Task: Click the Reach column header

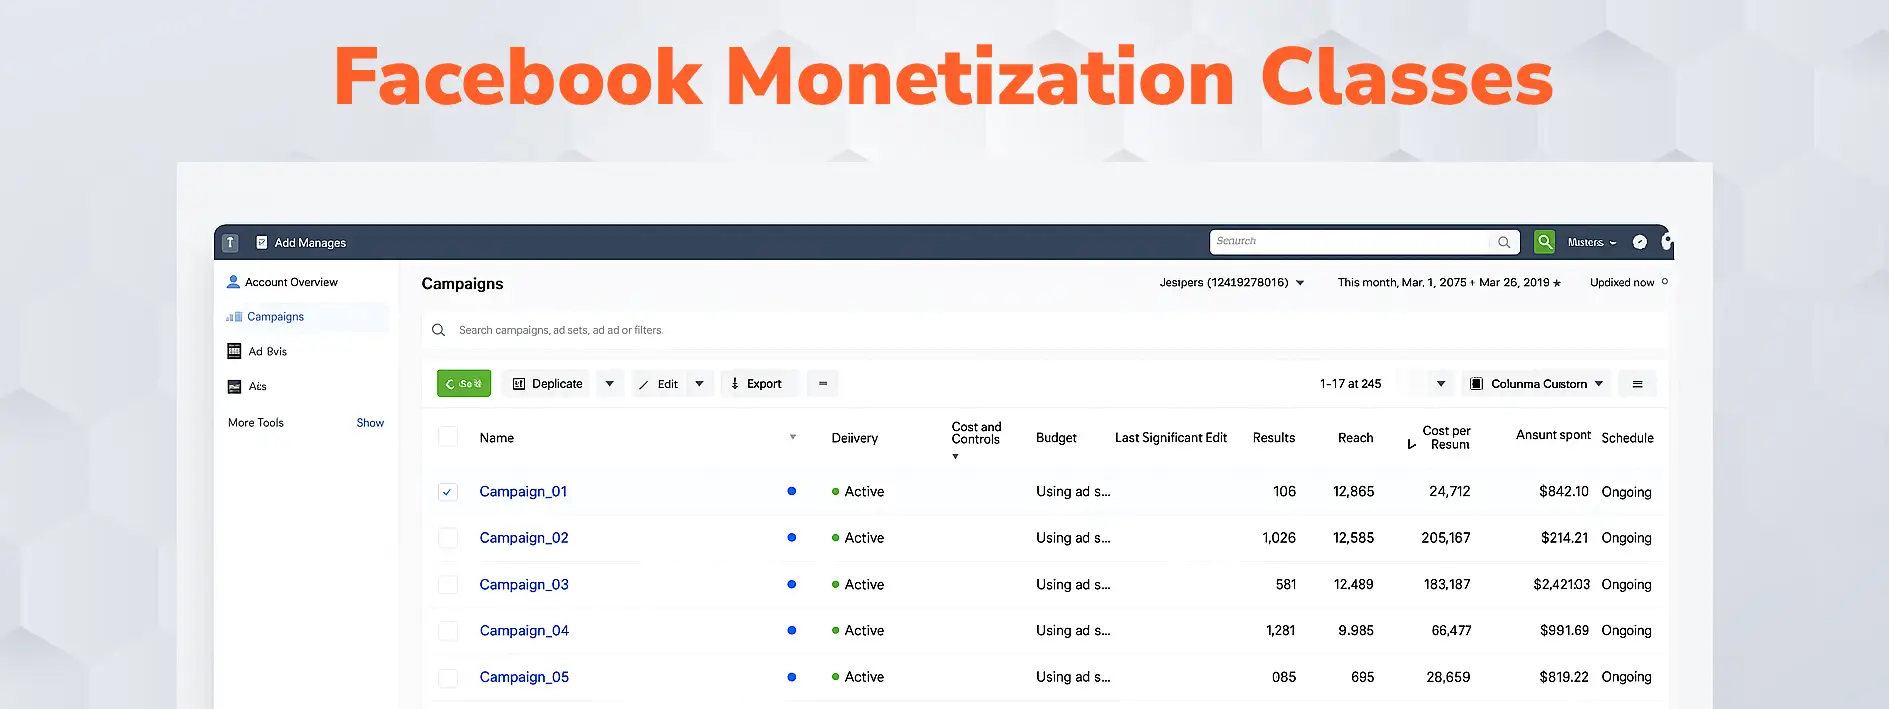Action: [1356, 438]
